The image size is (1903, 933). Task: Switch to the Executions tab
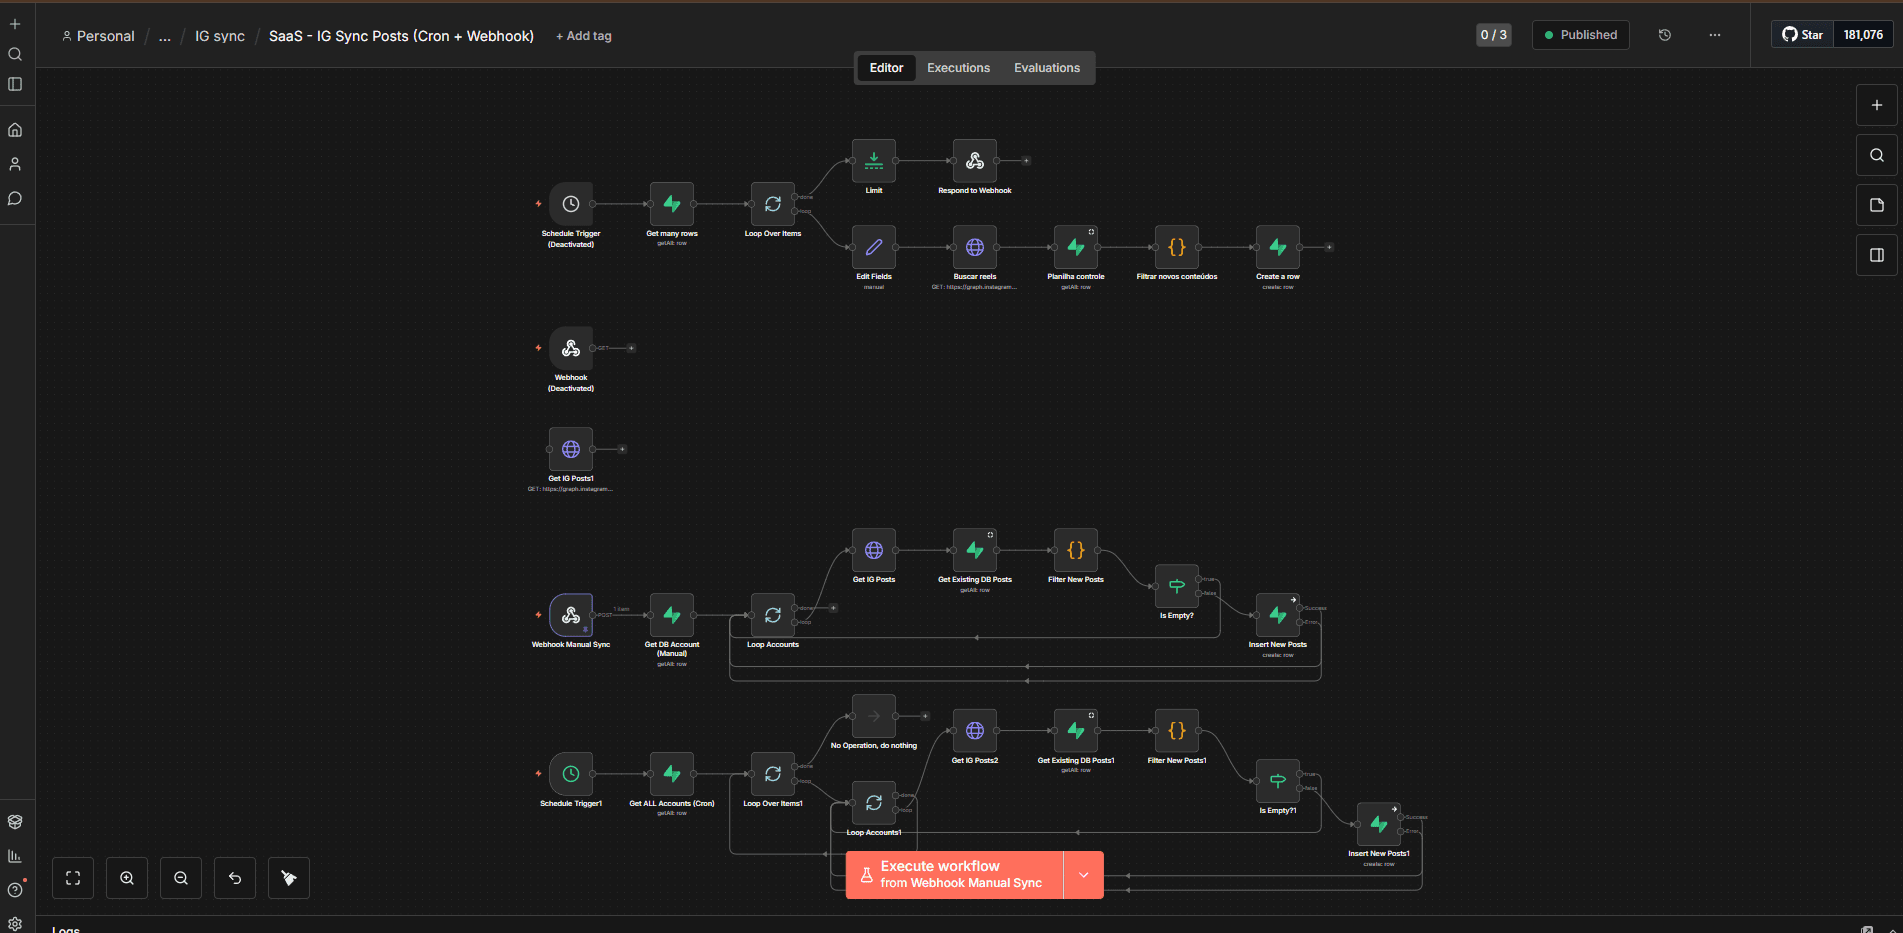pyautogui.click(x=958, y=68)
